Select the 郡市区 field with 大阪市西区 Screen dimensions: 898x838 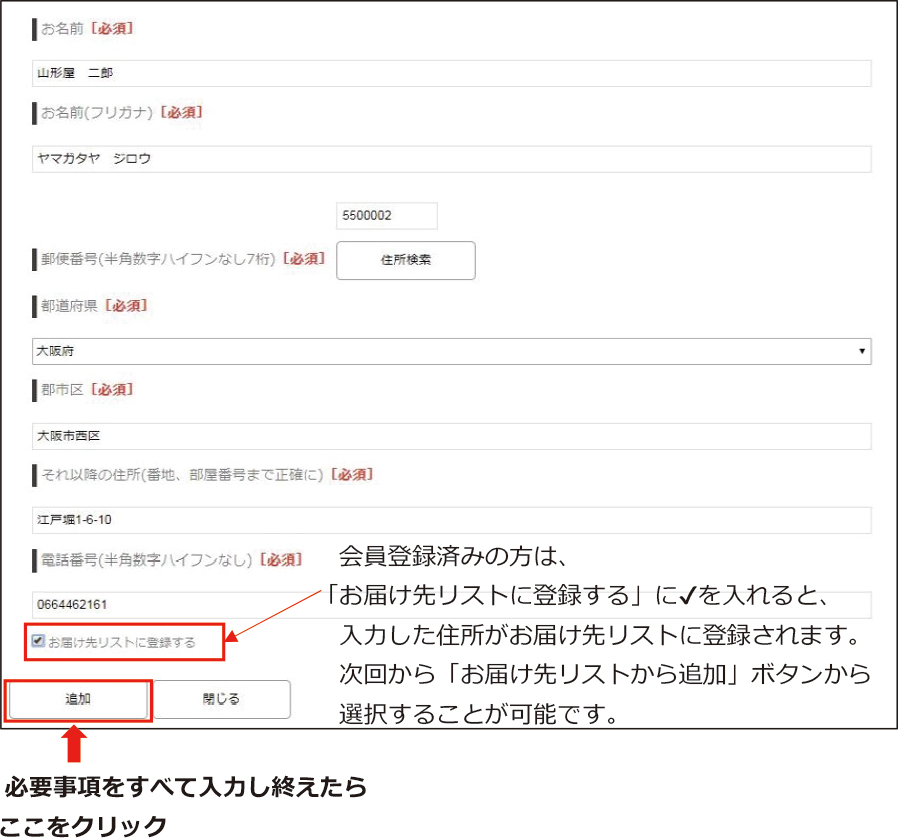450,437
